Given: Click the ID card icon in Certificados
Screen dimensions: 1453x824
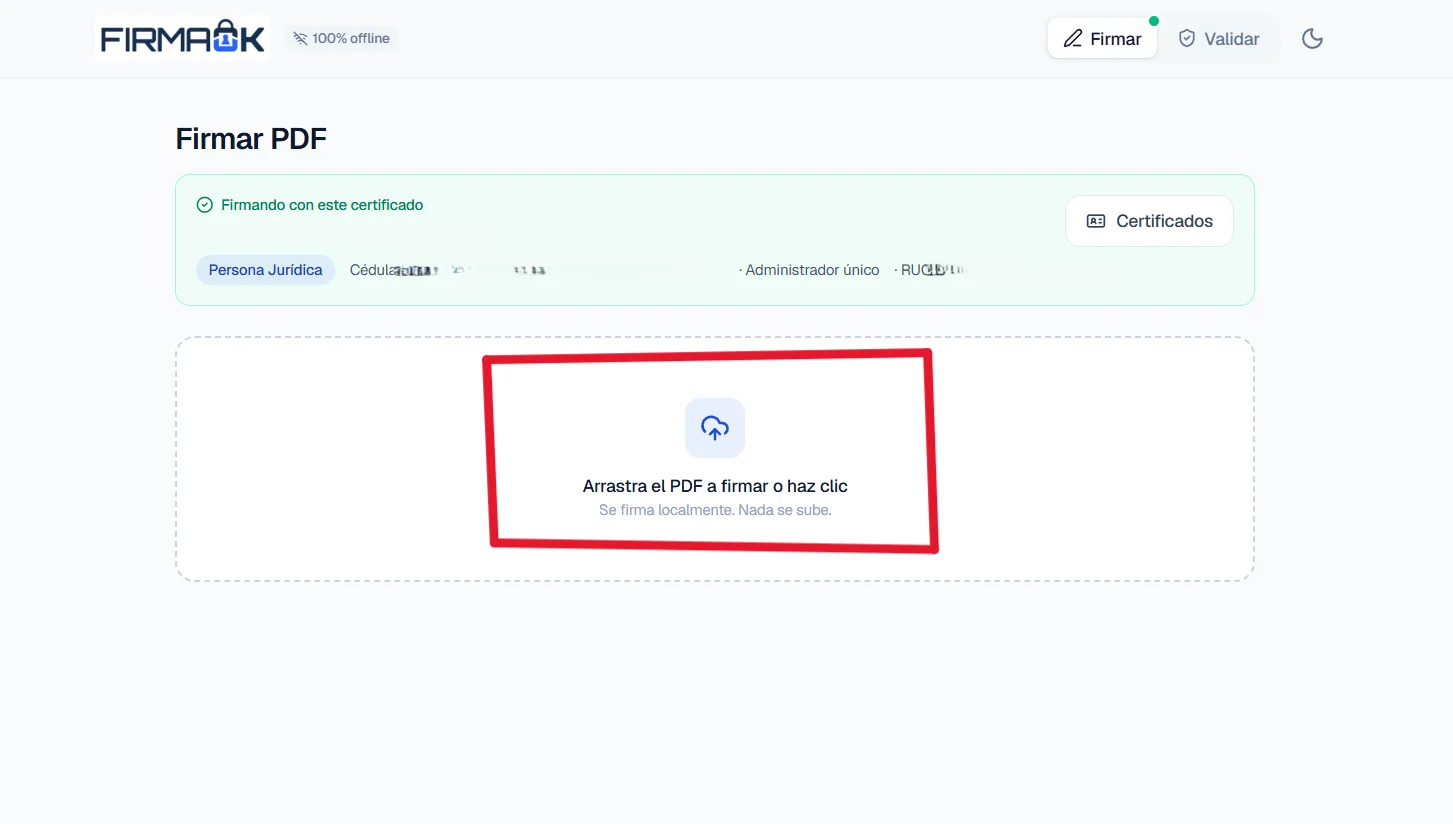Looking at the screenshot, I should (1096, 221).
